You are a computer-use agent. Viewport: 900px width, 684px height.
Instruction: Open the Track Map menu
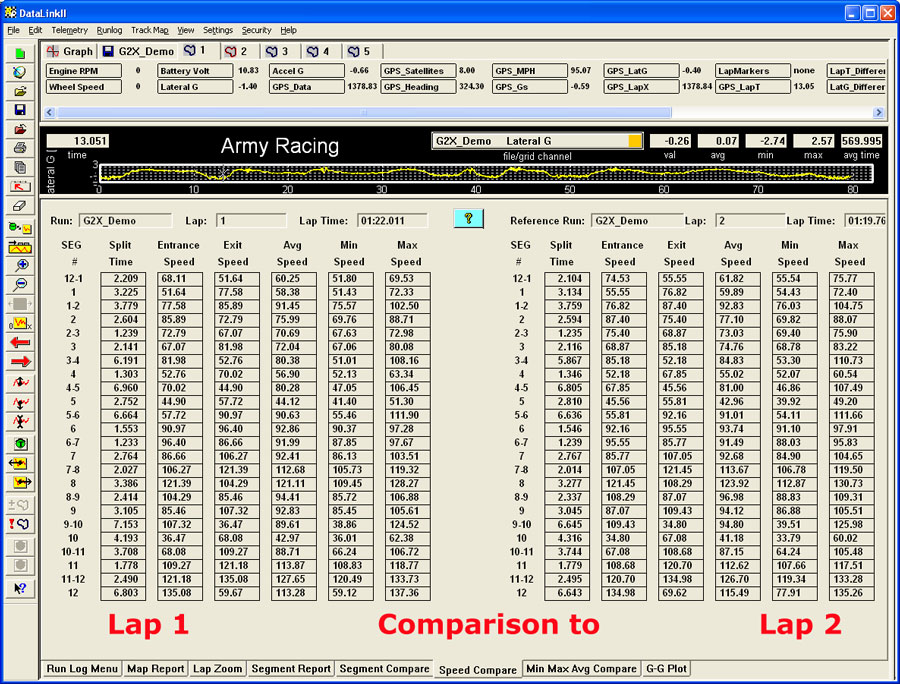(x=150, y=31)
